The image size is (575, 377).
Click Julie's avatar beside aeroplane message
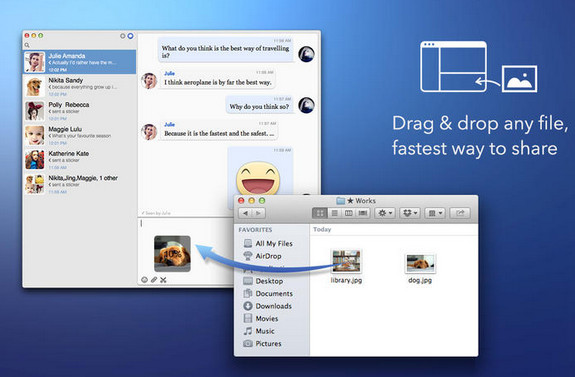pos(149,81)
